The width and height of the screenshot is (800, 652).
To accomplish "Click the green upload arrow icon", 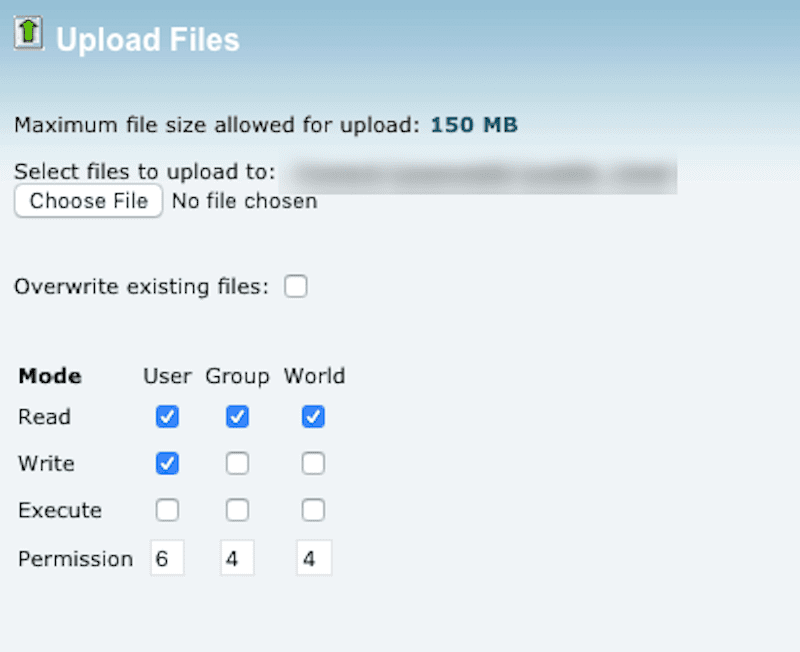I will tap(27, 31).
